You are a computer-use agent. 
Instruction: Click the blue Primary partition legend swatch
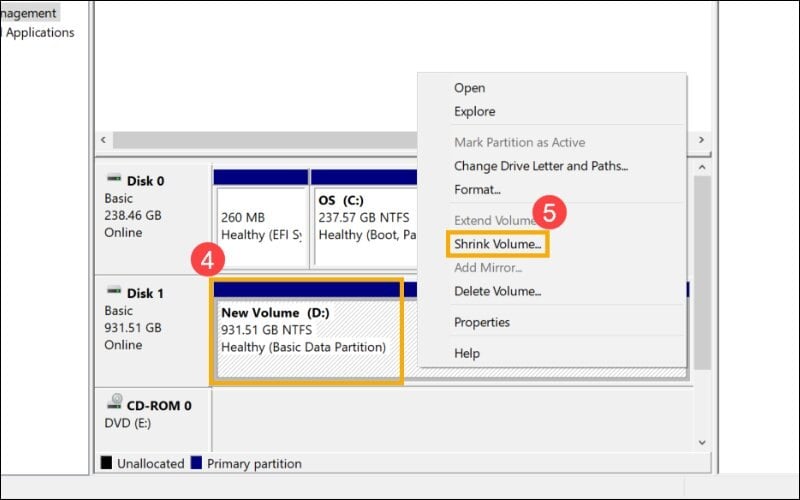click(196, 463)
